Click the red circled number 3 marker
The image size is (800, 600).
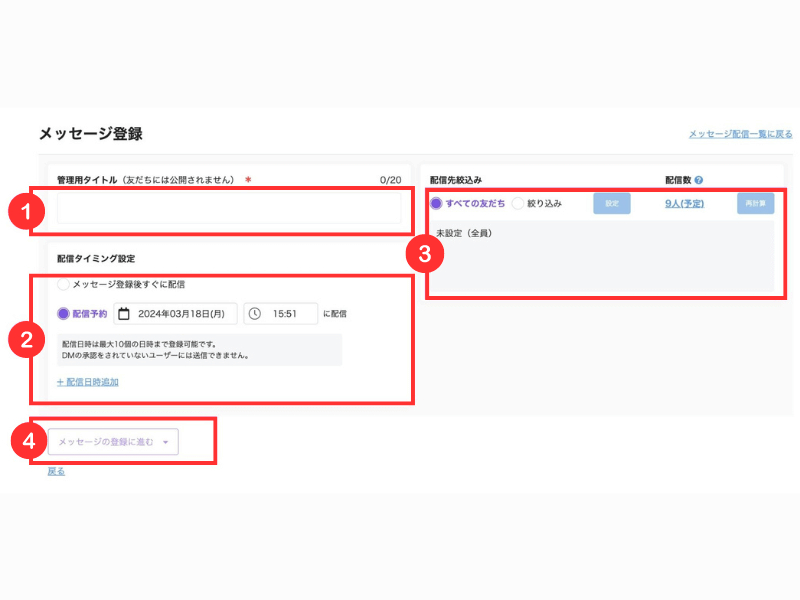(424, 254)
